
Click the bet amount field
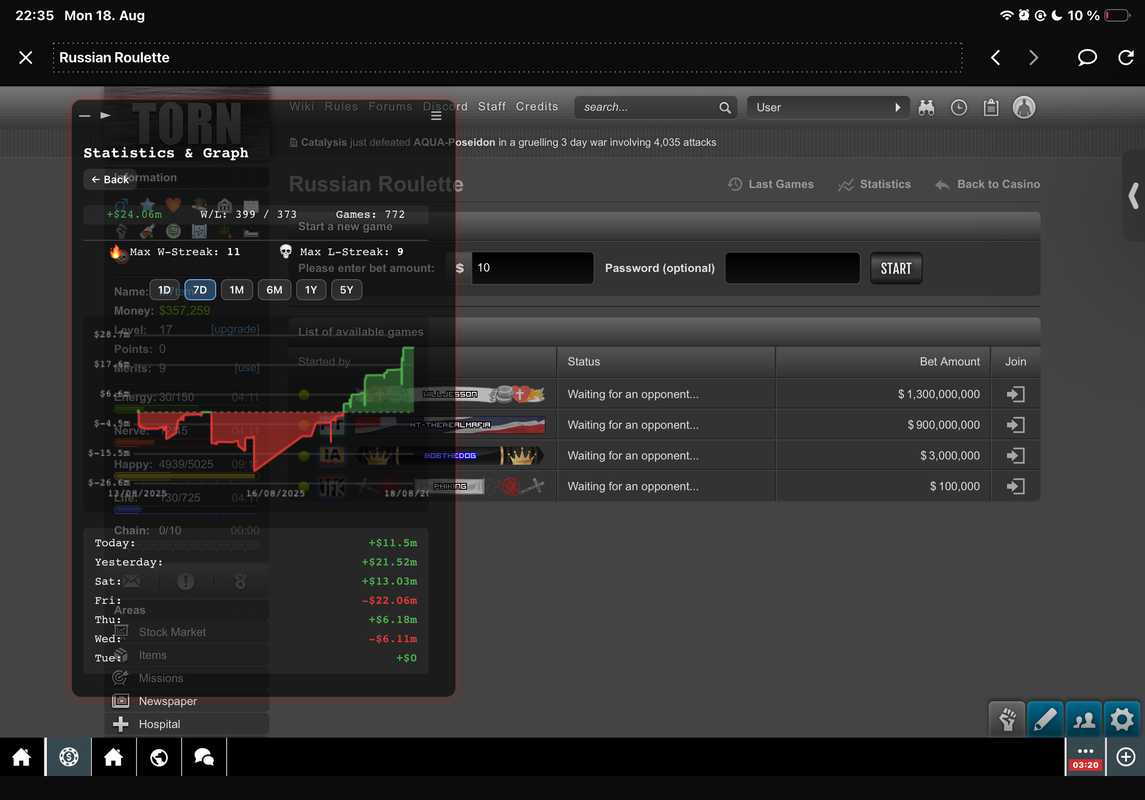(x=532, y=268)
